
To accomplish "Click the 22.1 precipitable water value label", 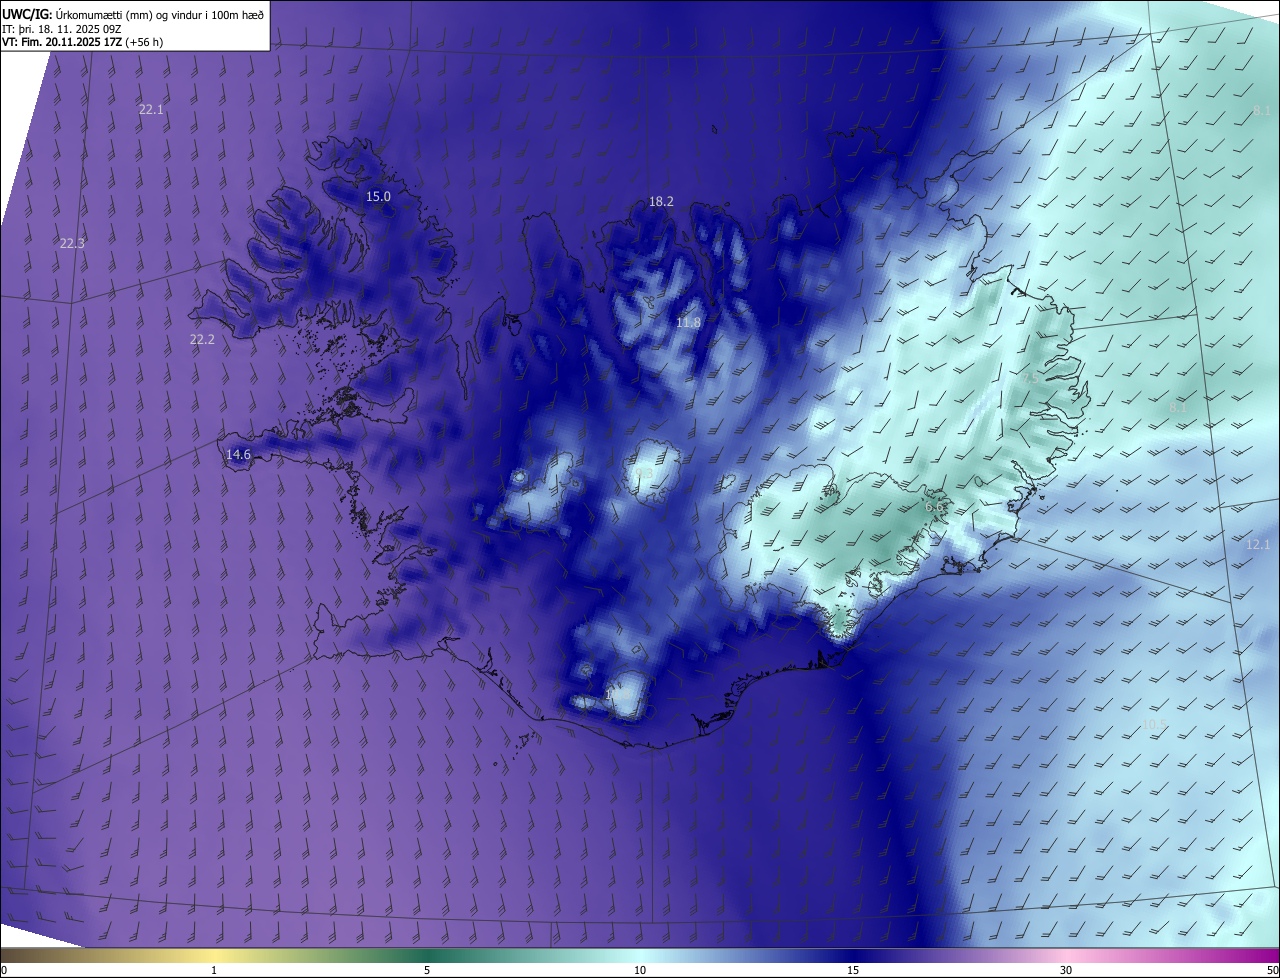I will coord(151,110).
